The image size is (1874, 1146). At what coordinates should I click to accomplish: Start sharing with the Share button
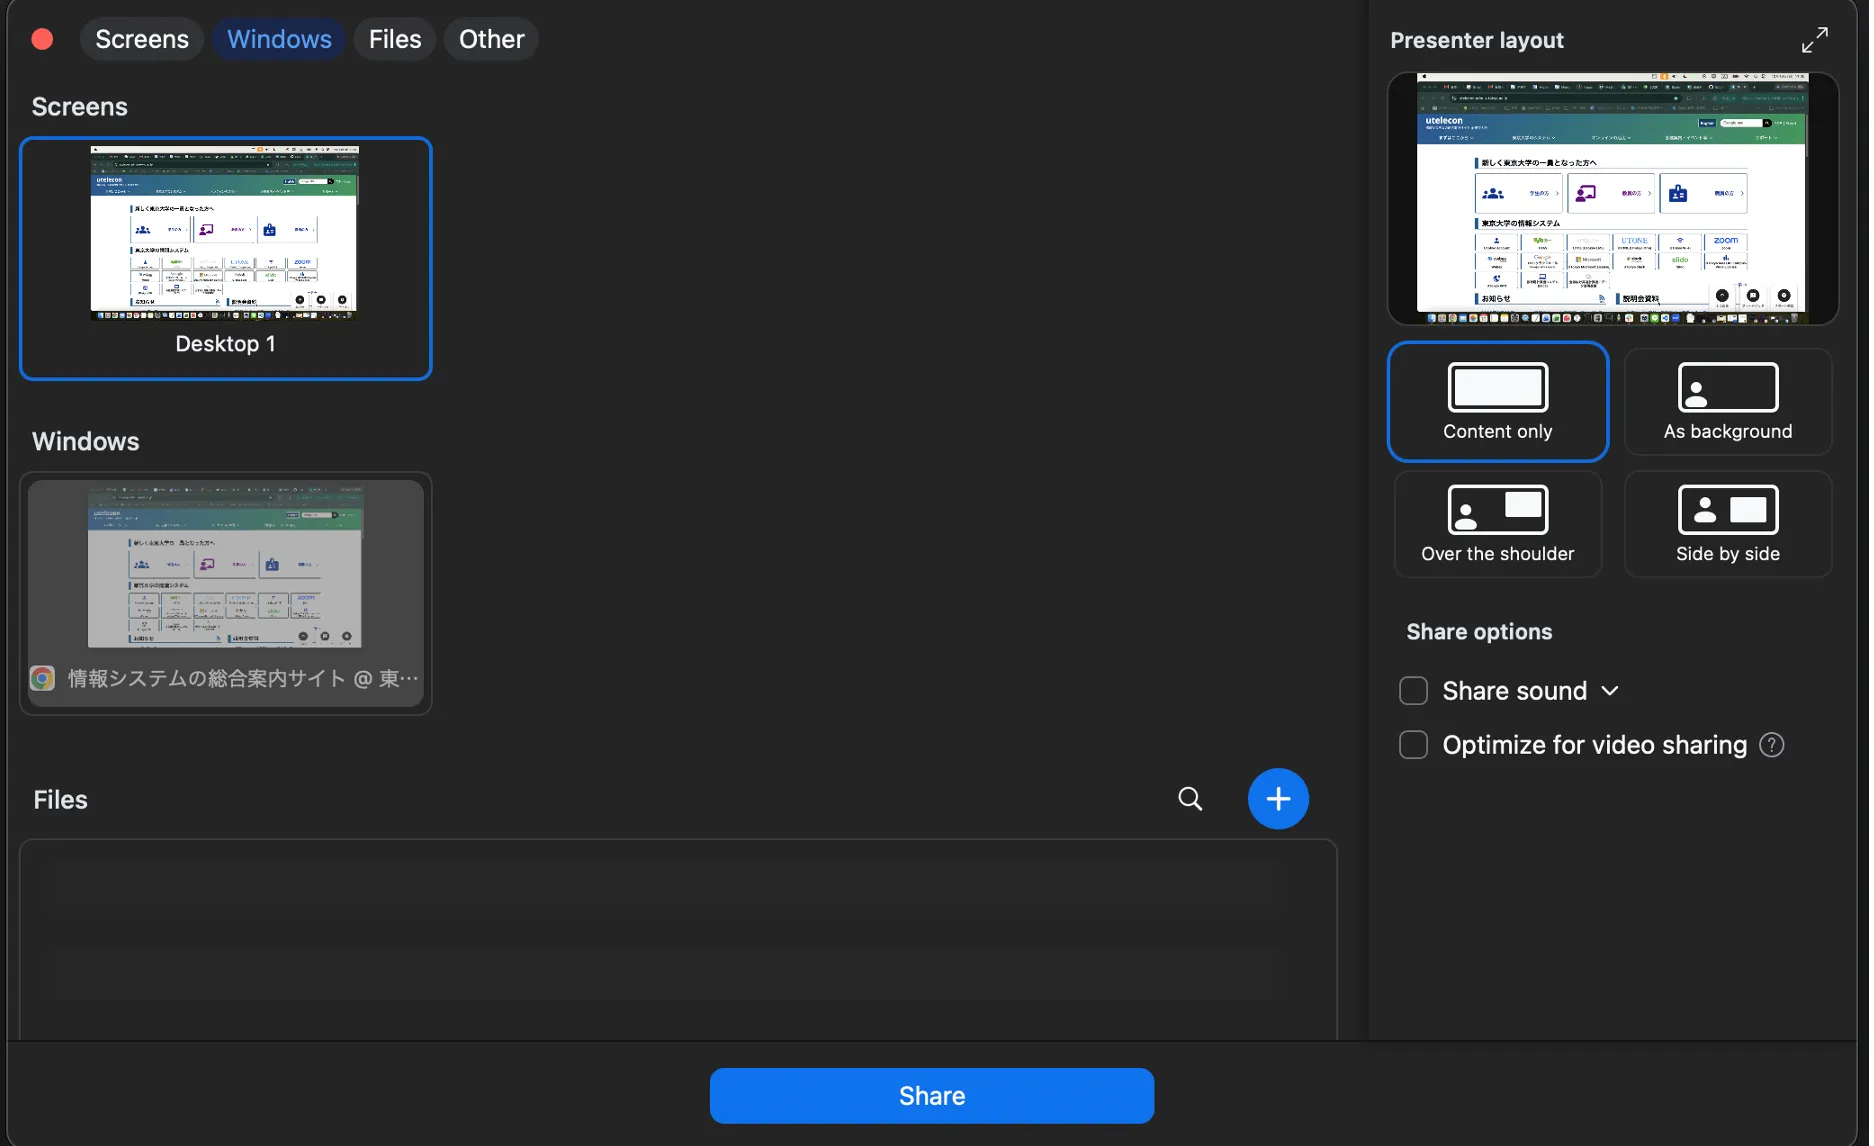click(x=931, y=1096)
